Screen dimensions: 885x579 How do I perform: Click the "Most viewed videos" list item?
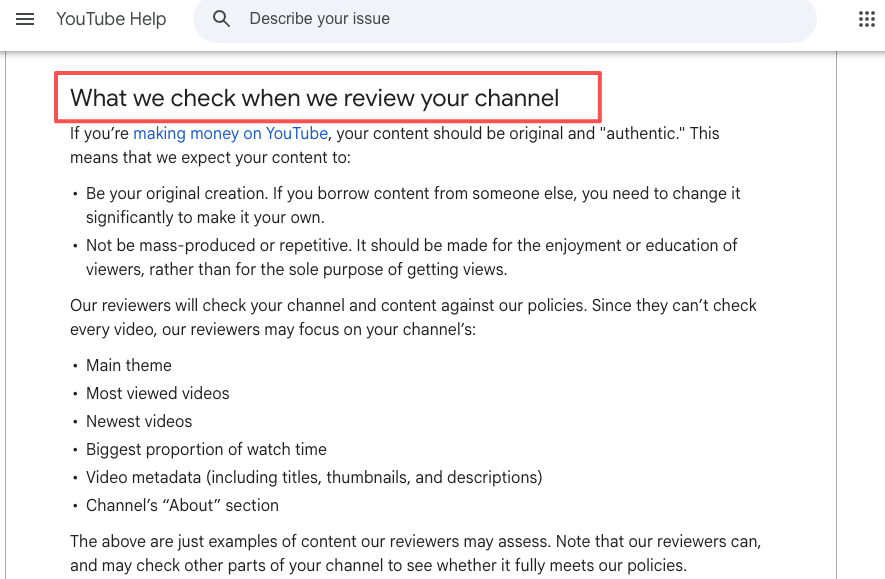tap(157, 393)
